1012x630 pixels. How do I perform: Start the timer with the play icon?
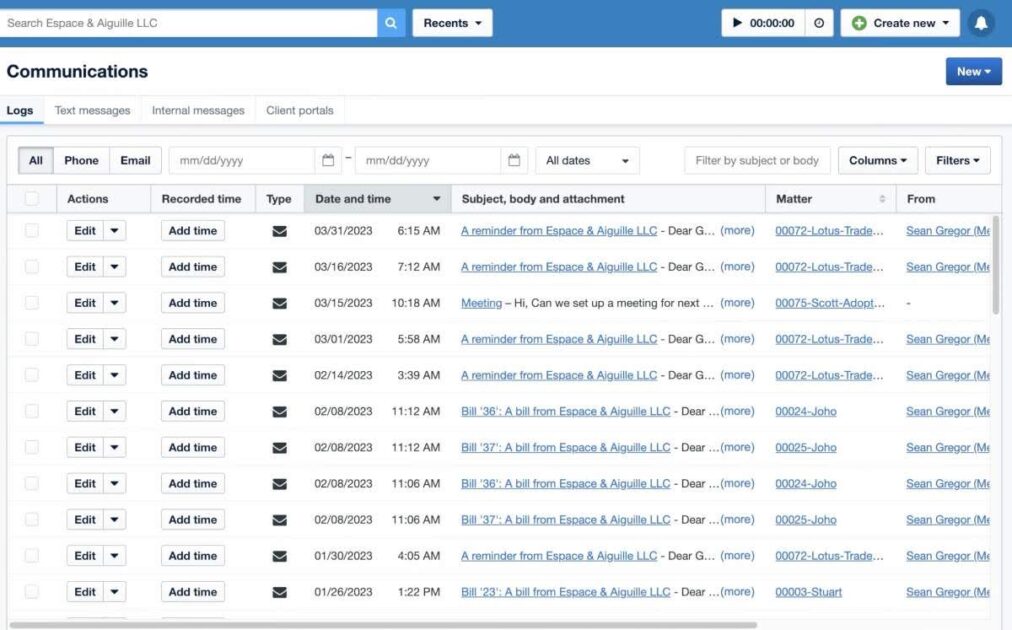(x=737, y=22)
